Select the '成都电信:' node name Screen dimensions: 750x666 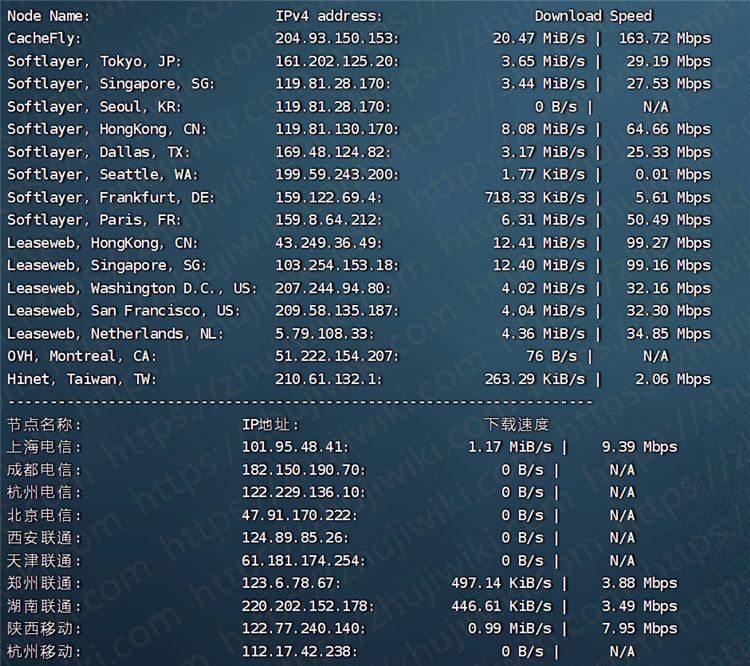pyautogui.click(x=44, y=470)
